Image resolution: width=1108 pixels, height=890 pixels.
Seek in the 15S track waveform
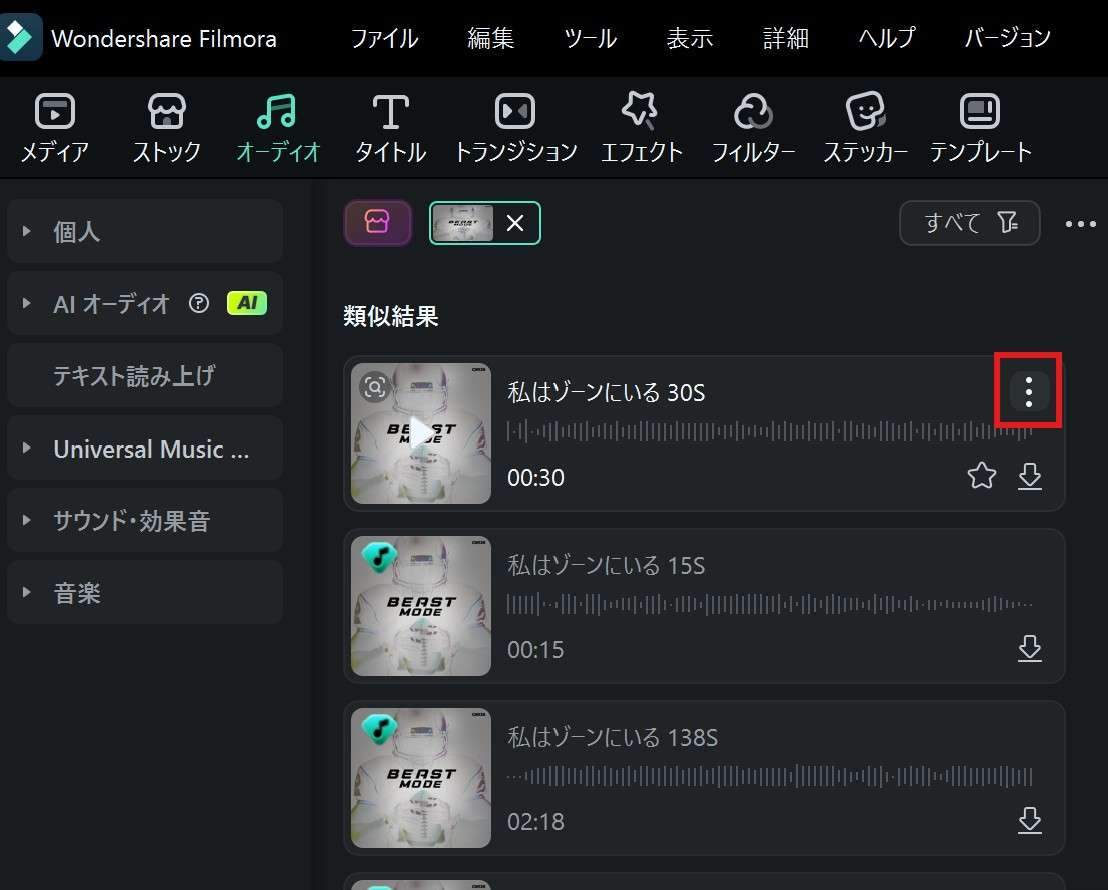[x=770, y=604]
